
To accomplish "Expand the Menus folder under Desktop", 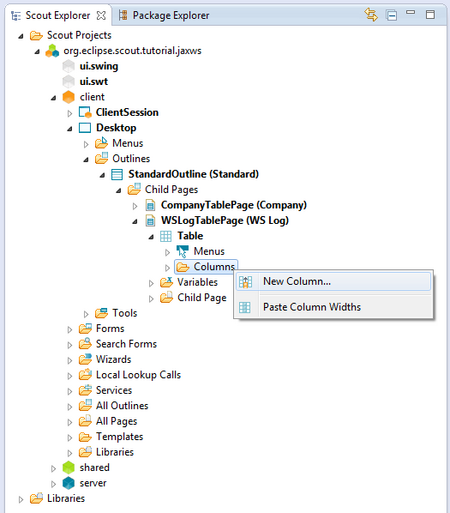I will point(86,144).
